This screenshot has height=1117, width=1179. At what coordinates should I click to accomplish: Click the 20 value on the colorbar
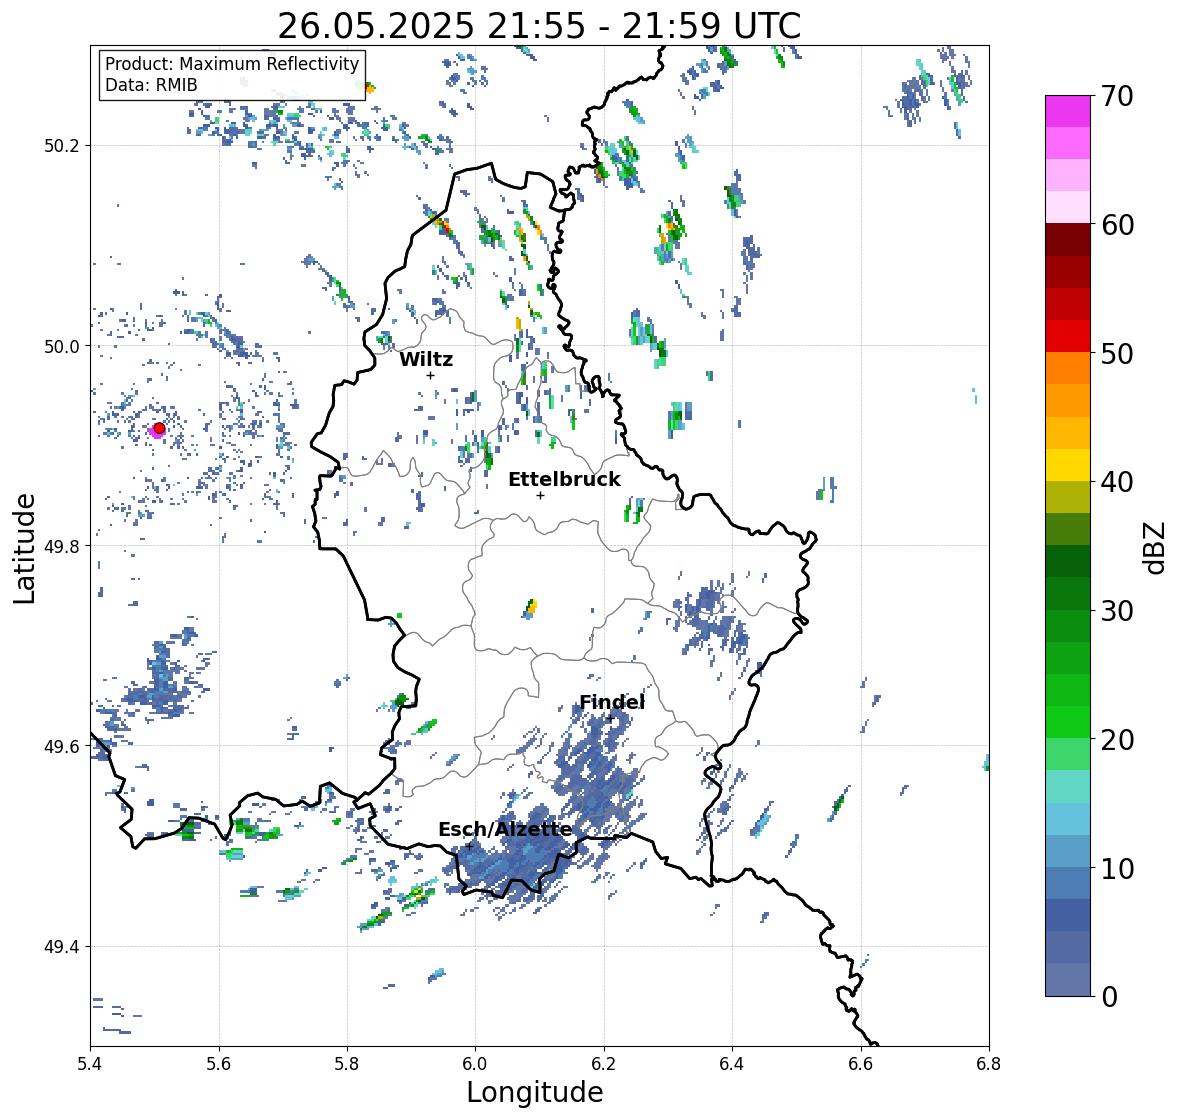[1117, 740]
